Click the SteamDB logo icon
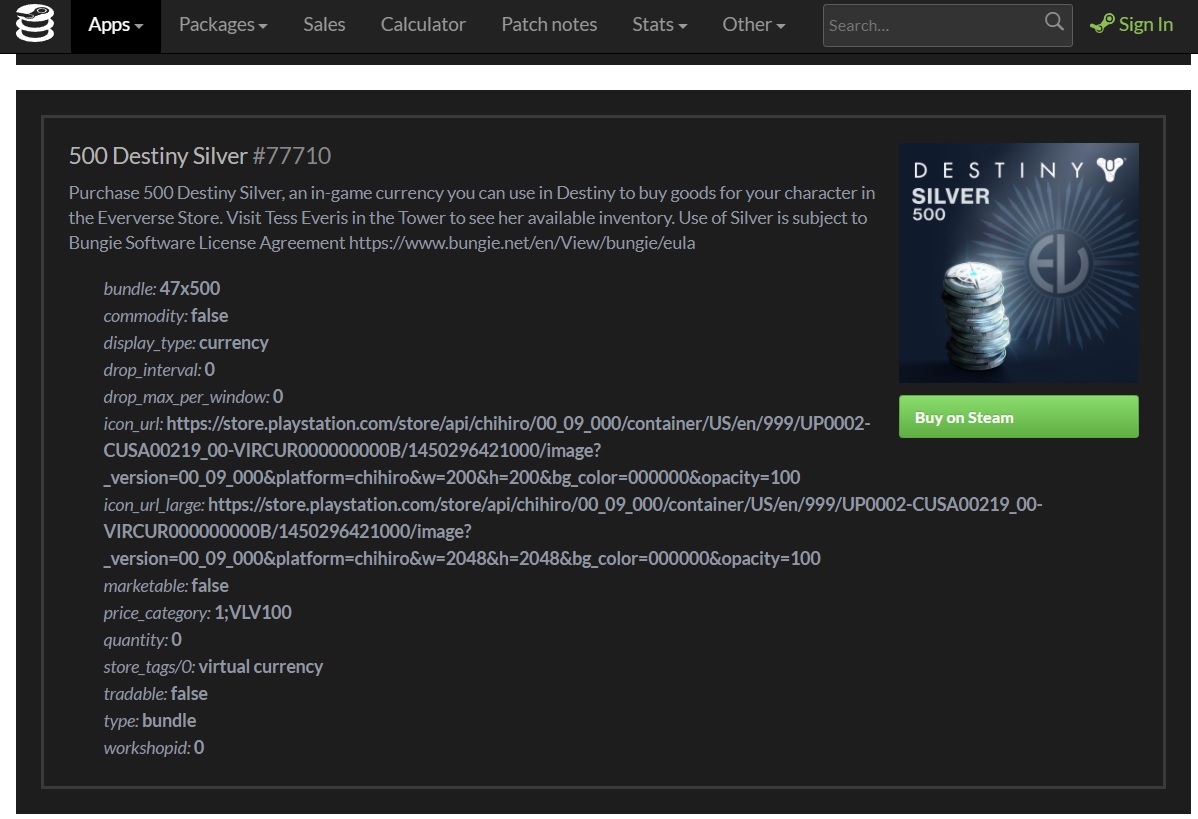The width and height of the screenshot is (1198, 819). 35,25
